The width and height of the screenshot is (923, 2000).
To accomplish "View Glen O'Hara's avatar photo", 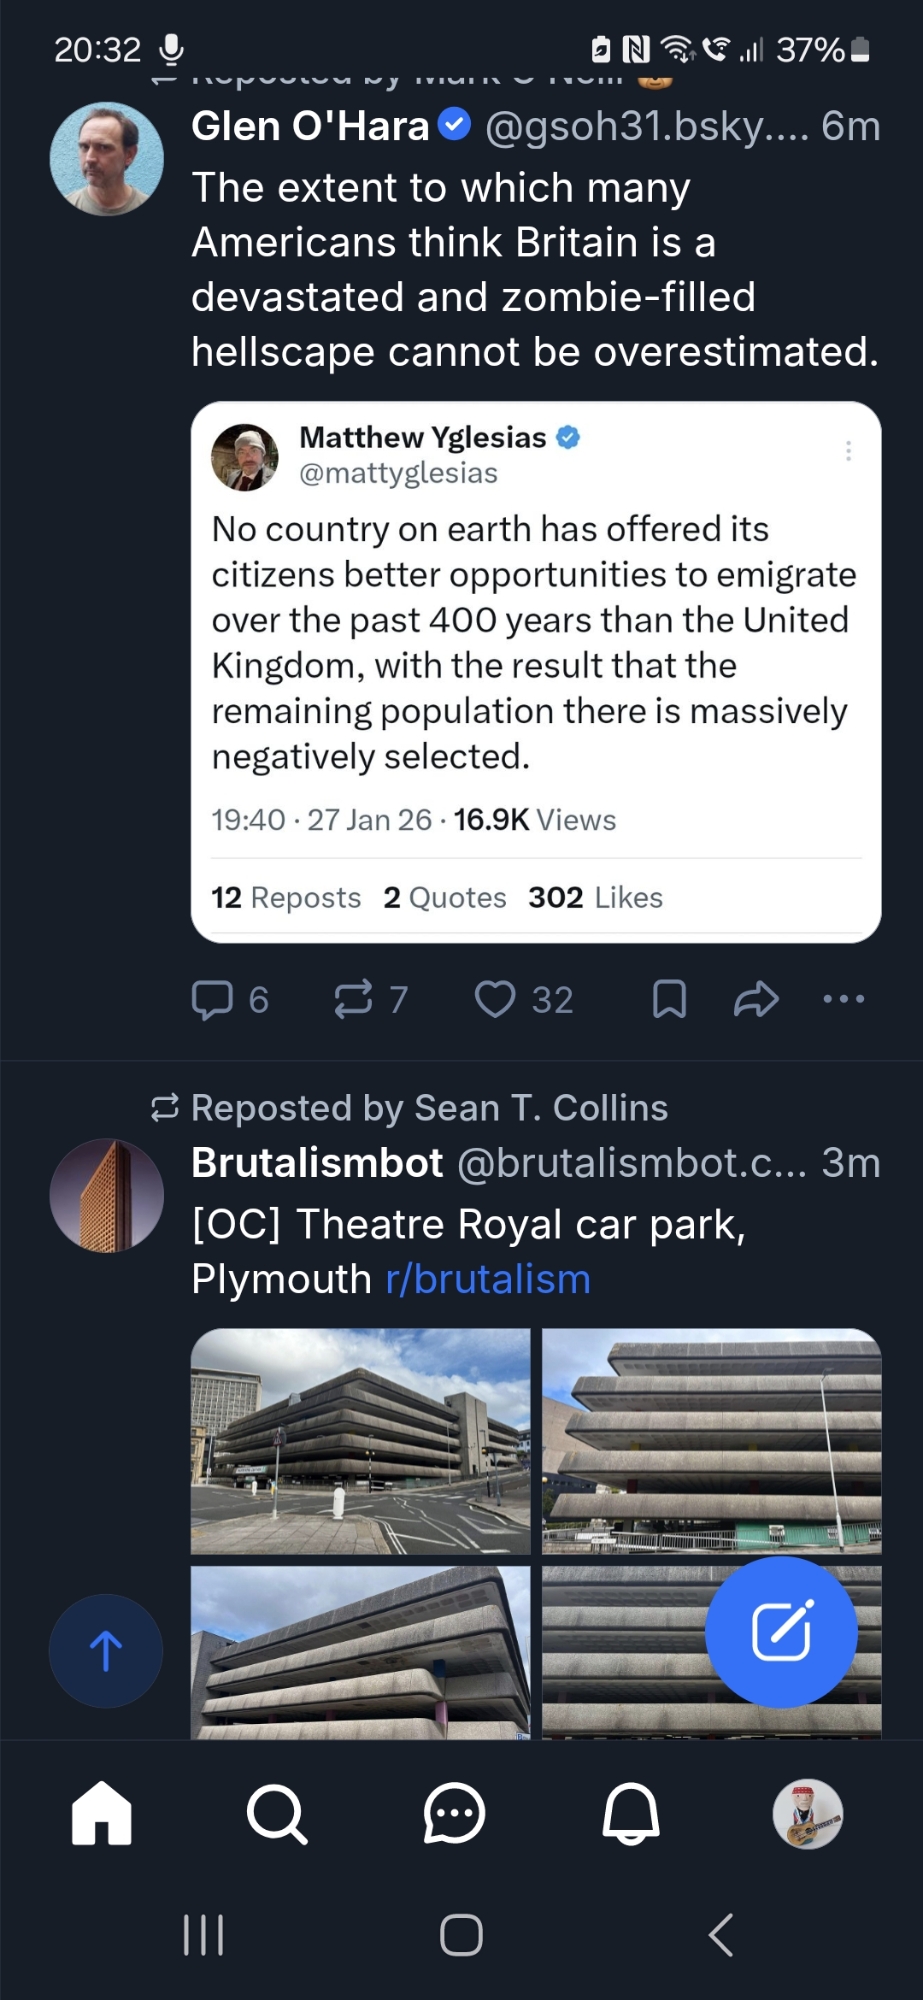I will point(107,159).
